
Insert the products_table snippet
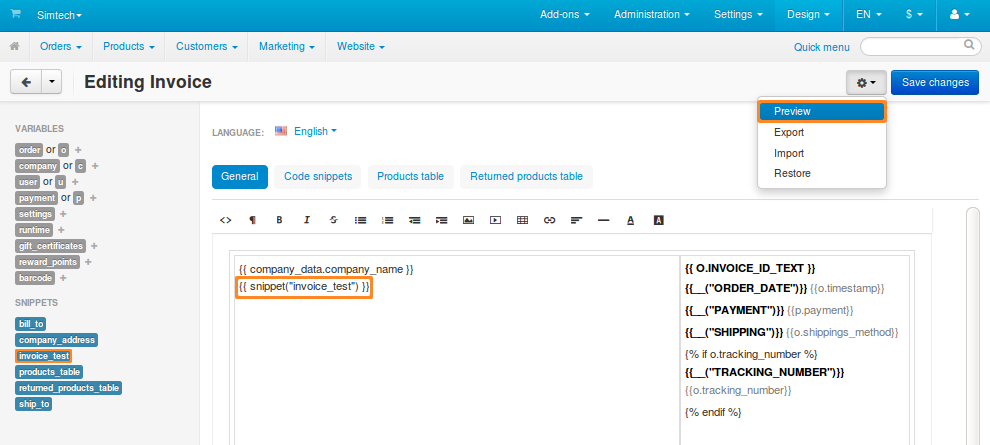(x=49, y=372)
